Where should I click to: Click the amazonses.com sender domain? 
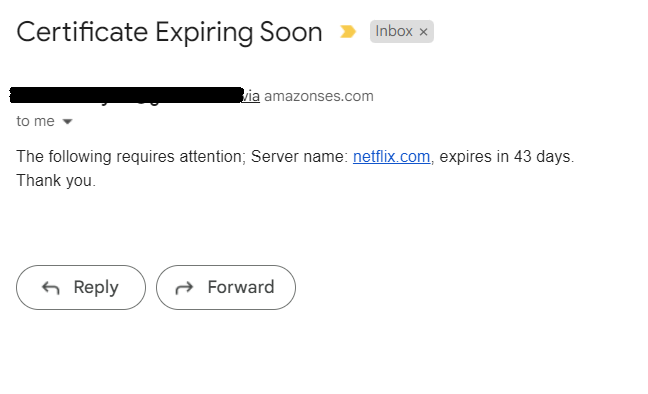coord(319,96)
